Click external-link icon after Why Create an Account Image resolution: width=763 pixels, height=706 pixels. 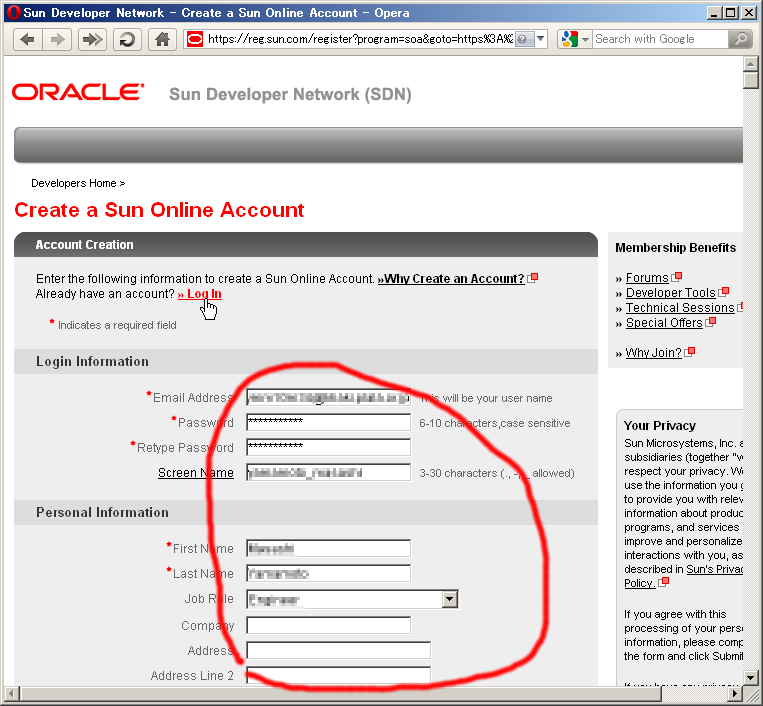click(x=533, y=278)
